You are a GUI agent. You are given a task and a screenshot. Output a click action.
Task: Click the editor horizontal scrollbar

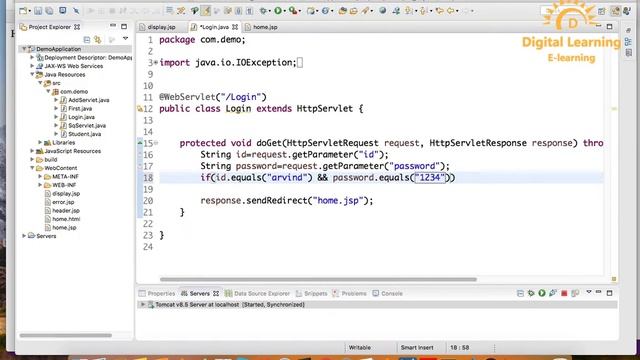click(x=318, y=280)
